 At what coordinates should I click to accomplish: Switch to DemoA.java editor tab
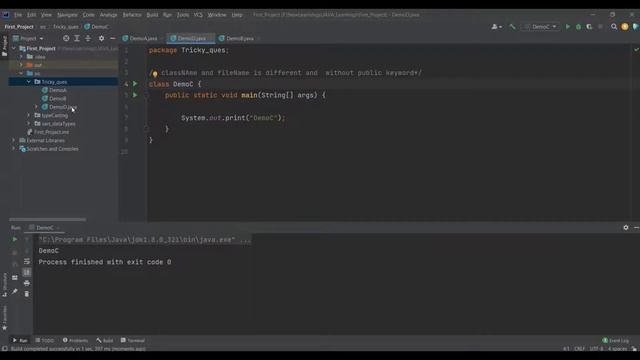pos(140,38)
